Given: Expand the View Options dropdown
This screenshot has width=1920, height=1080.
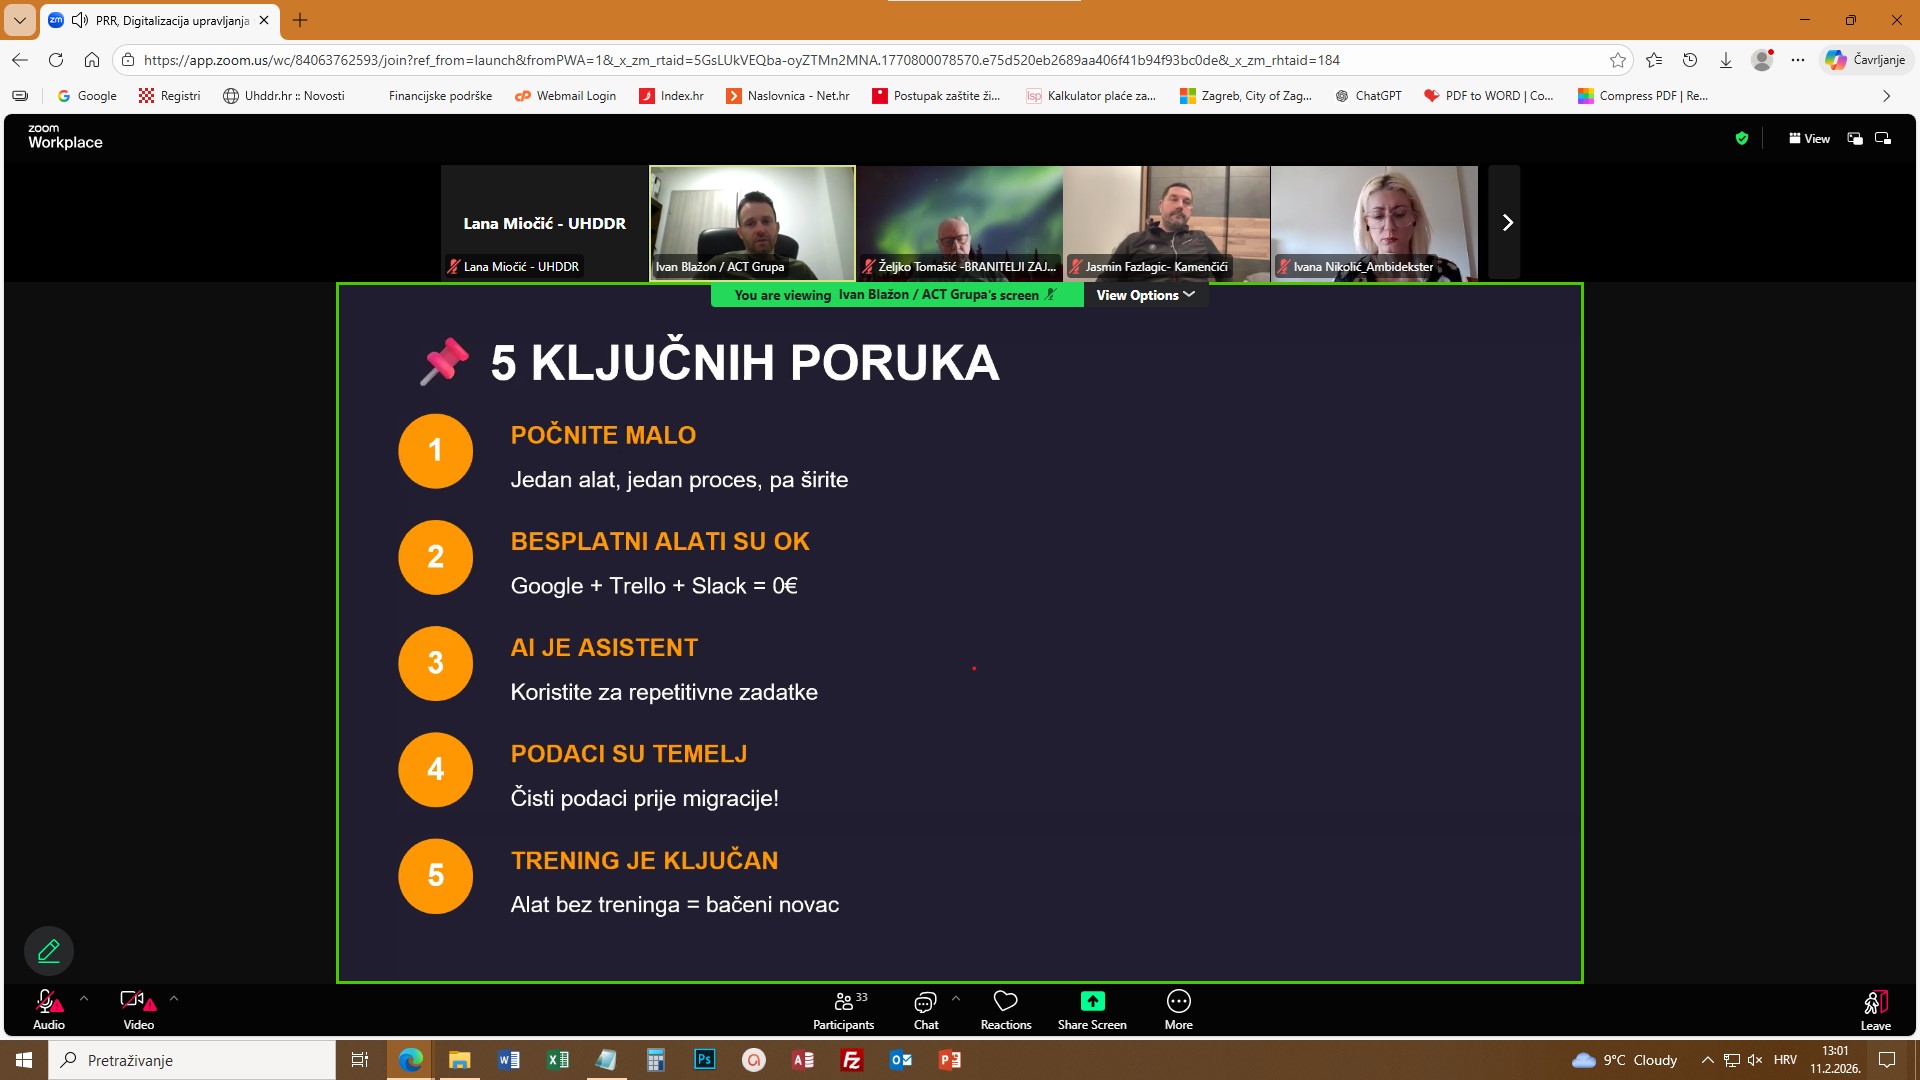Looking at the screenshot, I should [x=1145, y=295].
